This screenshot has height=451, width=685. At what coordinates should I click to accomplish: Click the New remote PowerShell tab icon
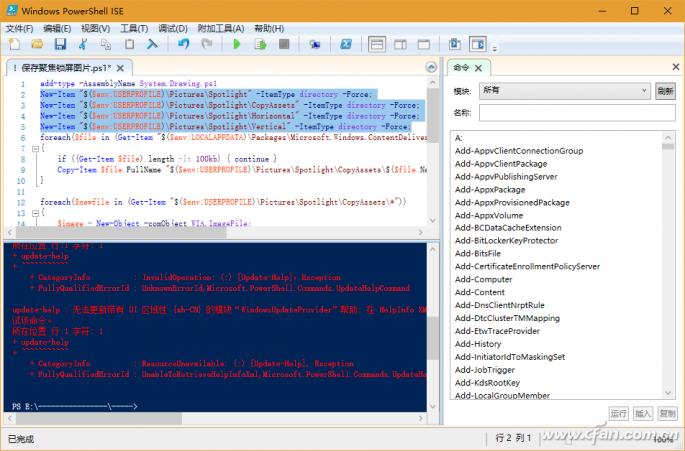[x=315, y=45]
